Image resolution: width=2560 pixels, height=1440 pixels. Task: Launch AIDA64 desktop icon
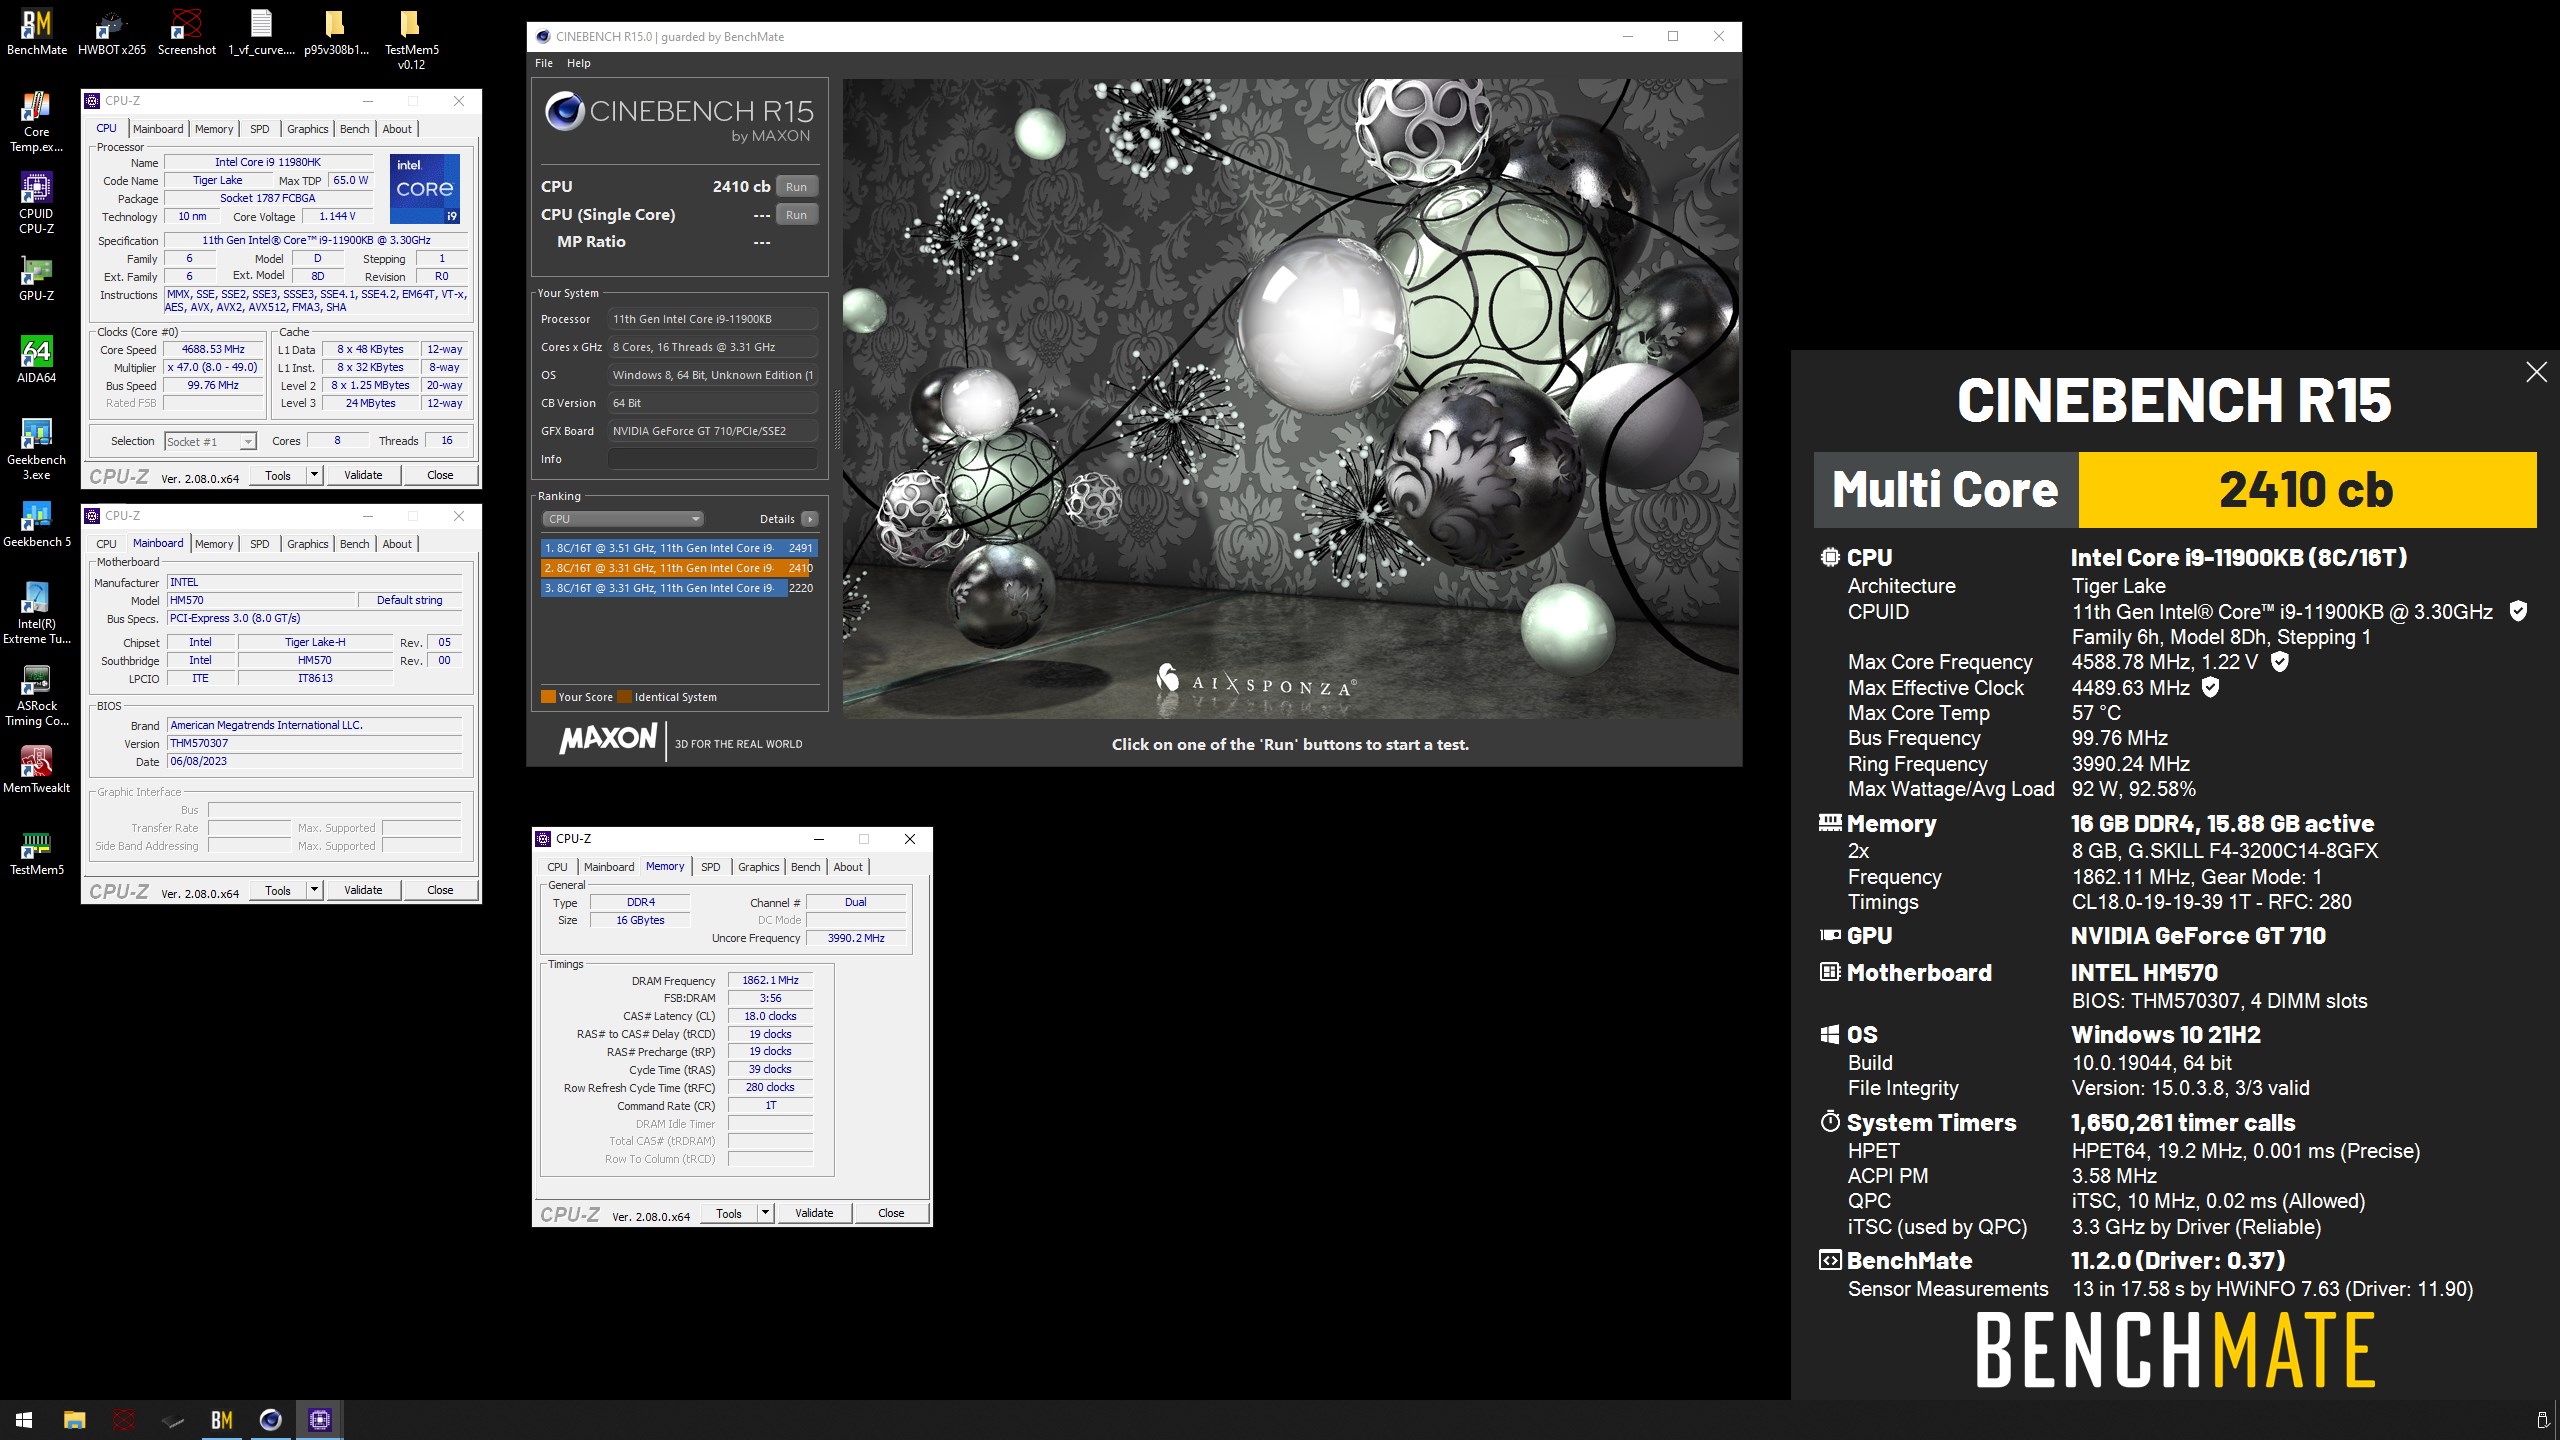point(37,359)
